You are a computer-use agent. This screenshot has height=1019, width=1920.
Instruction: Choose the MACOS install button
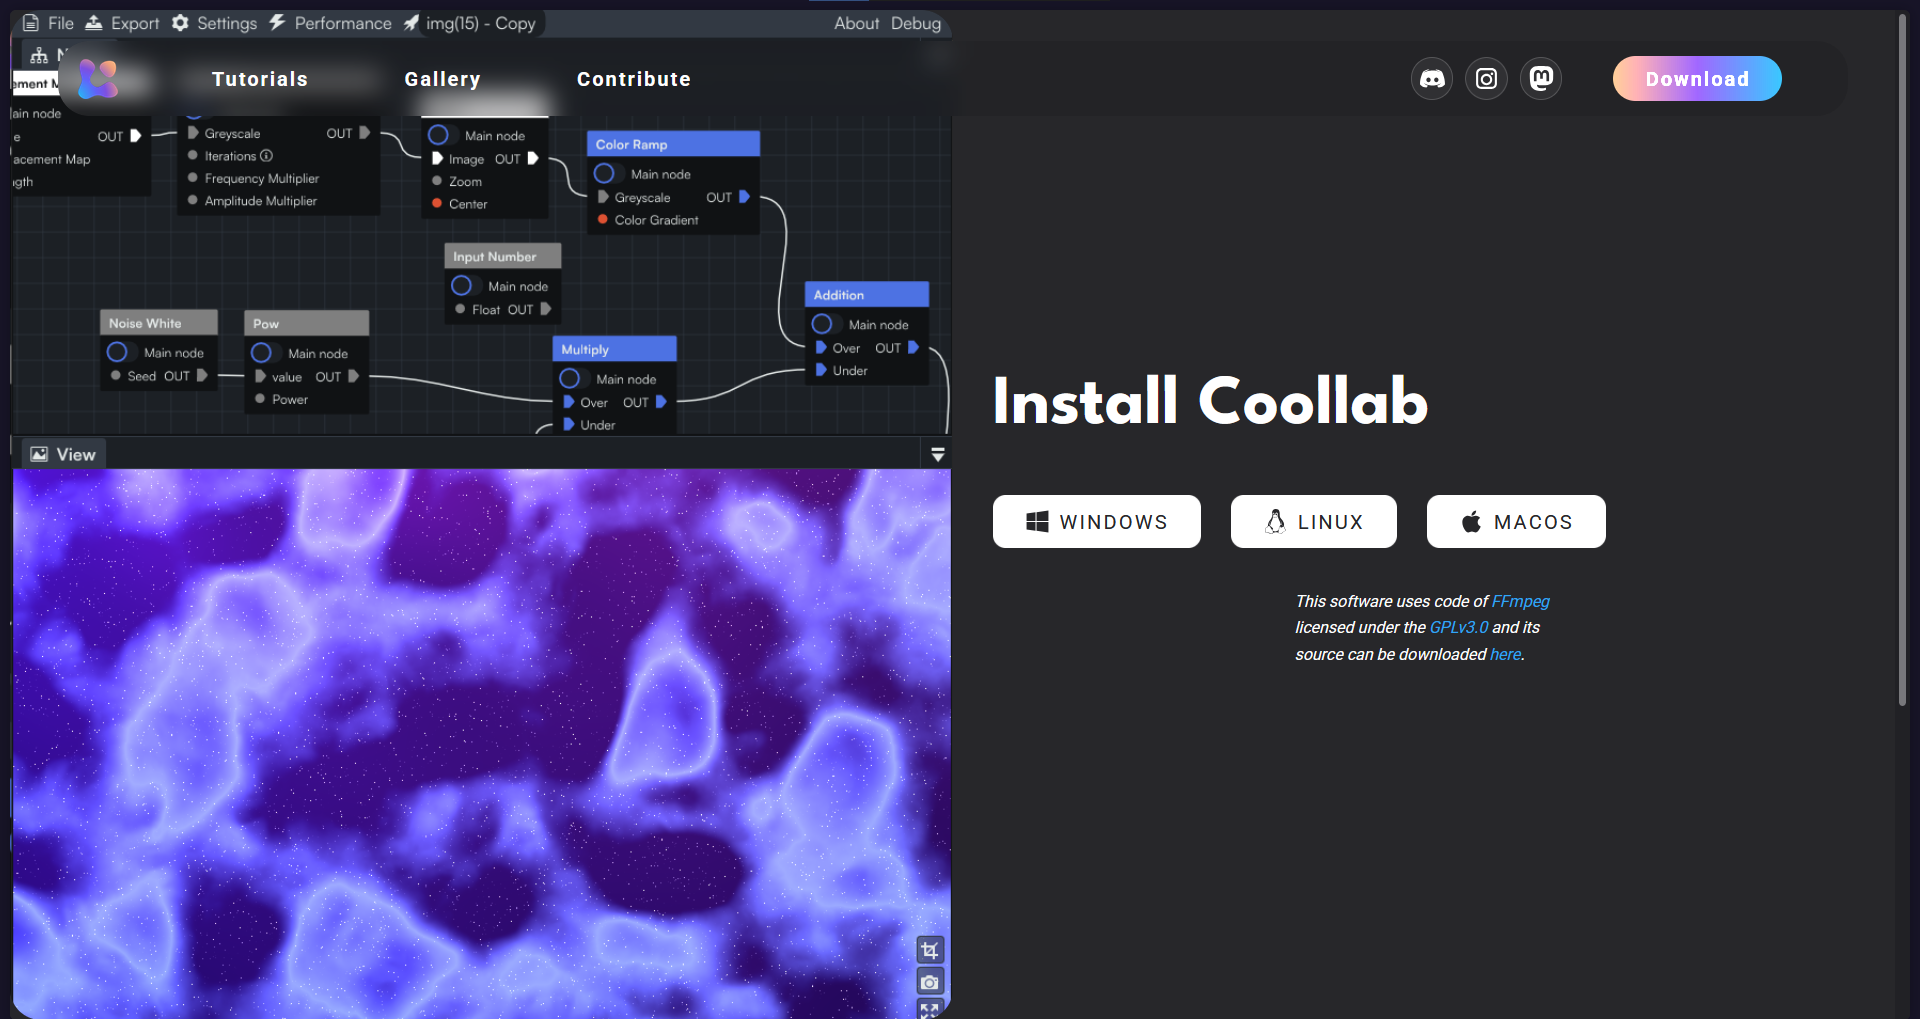click(1516, 522)
